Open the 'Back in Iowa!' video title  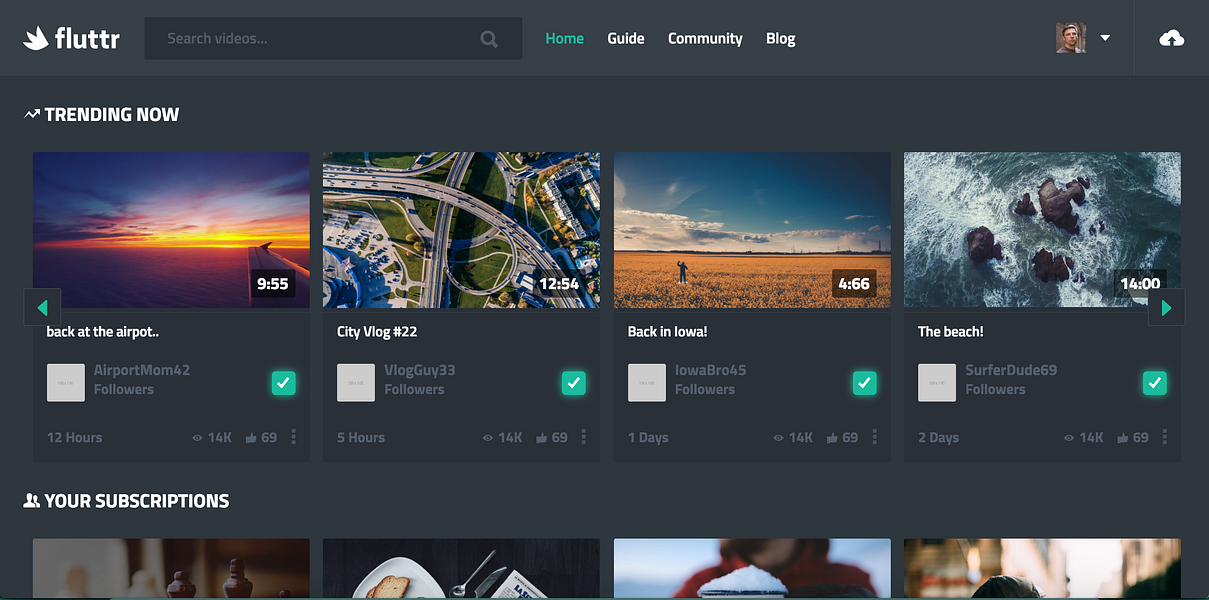pos(667,332)
